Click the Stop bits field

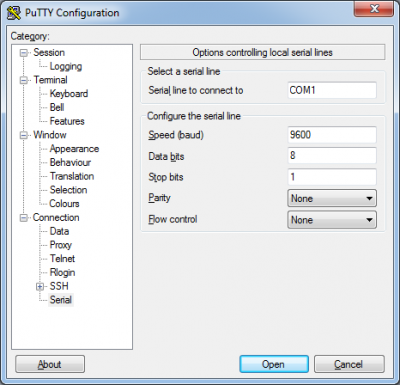pos(332,177)
